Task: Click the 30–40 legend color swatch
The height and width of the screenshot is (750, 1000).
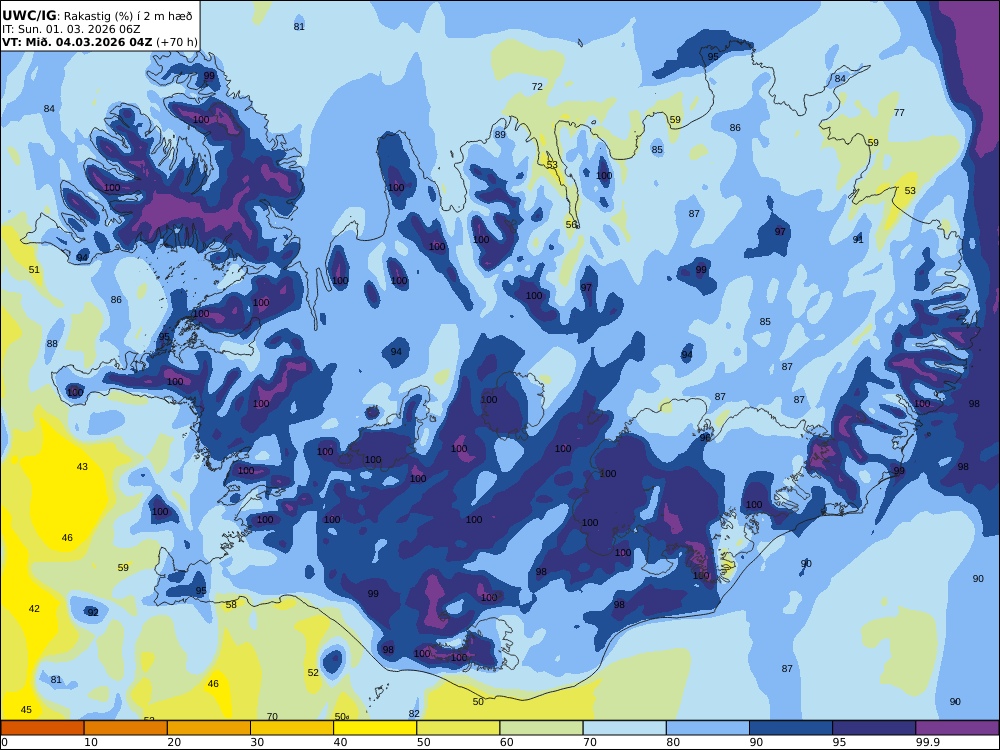Action: tap(292, 728)
